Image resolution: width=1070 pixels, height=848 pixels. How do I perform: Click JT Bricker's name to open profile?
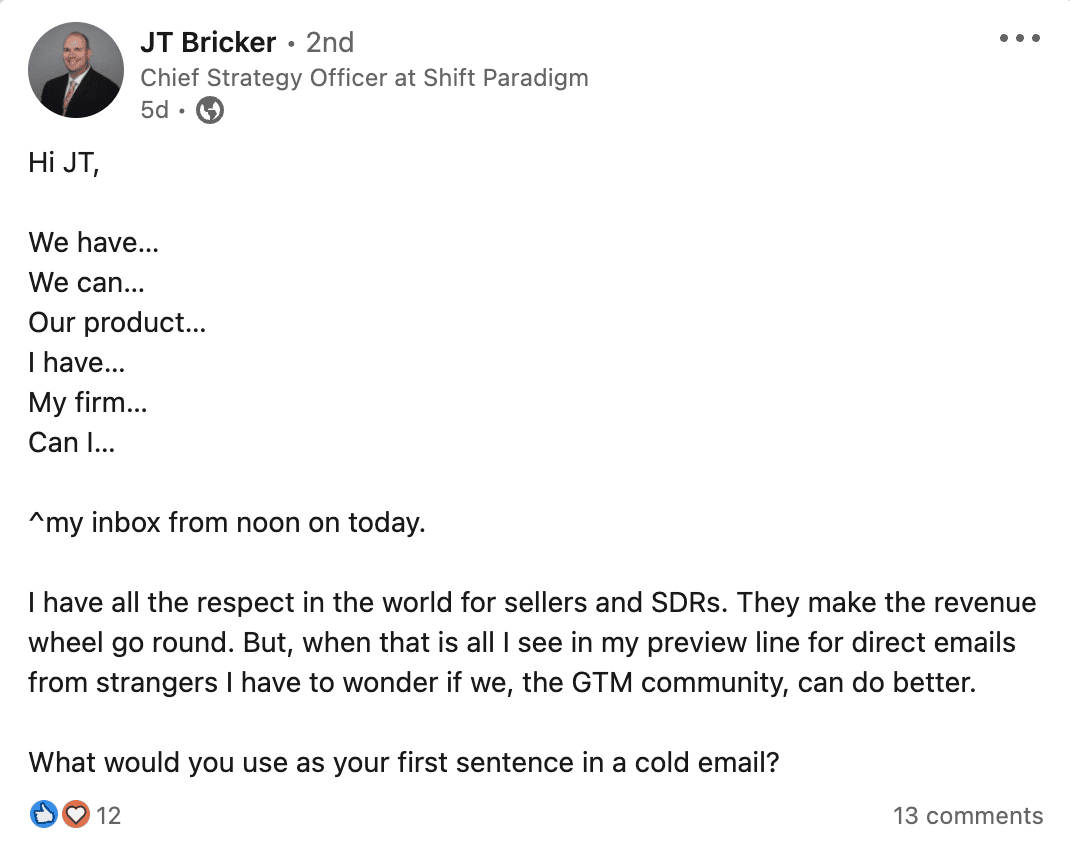[206, 42]
